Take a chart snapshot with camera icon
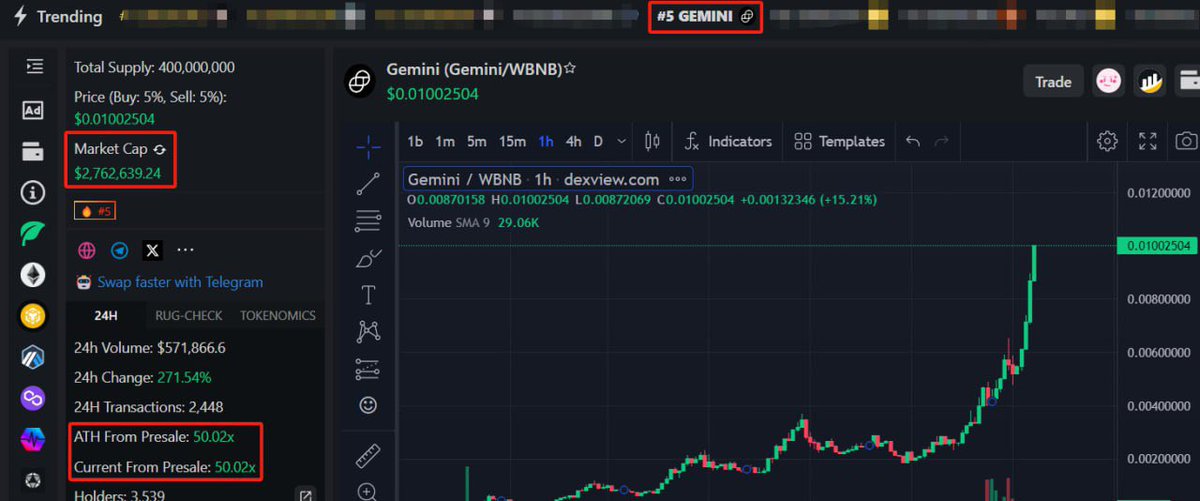Image resolution: width=1200 pixels, height=501 pixels. [1186, 141]
